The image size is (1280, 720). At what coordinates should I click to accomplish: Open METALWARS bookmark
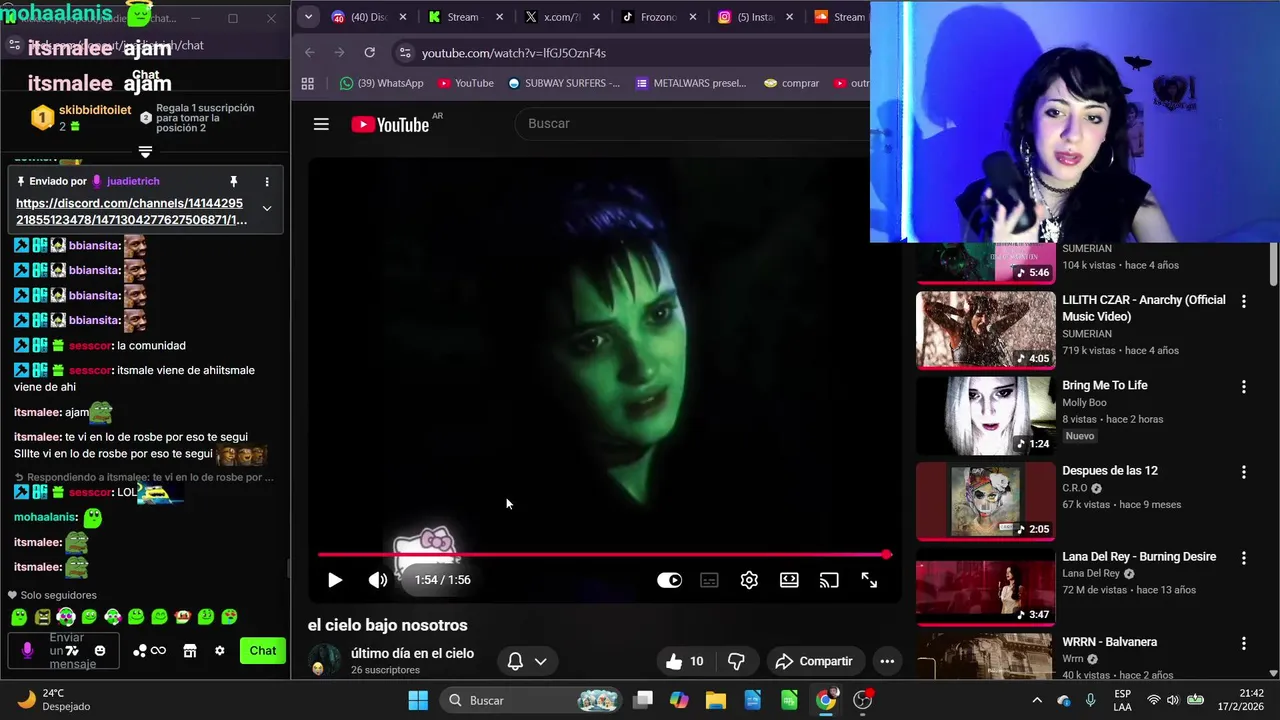(691, 83)
